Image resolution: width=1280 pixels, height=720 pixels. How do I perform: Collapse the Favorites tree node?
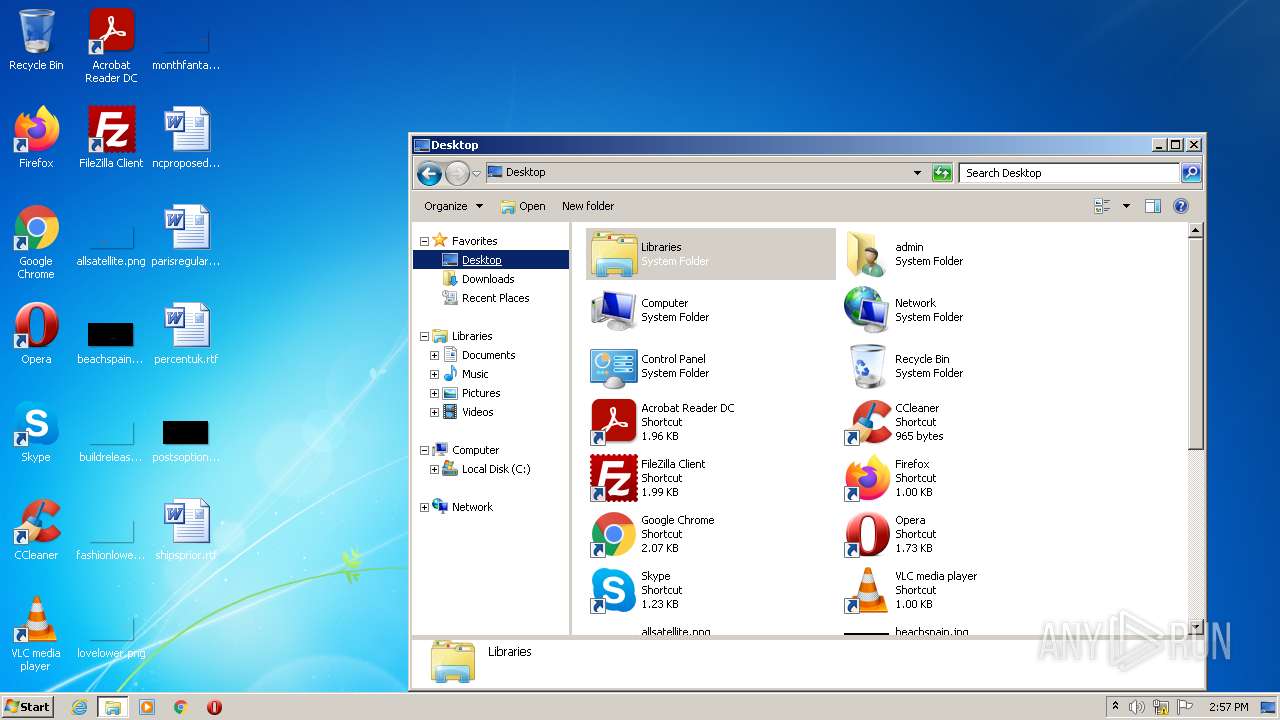pos(424,241)
